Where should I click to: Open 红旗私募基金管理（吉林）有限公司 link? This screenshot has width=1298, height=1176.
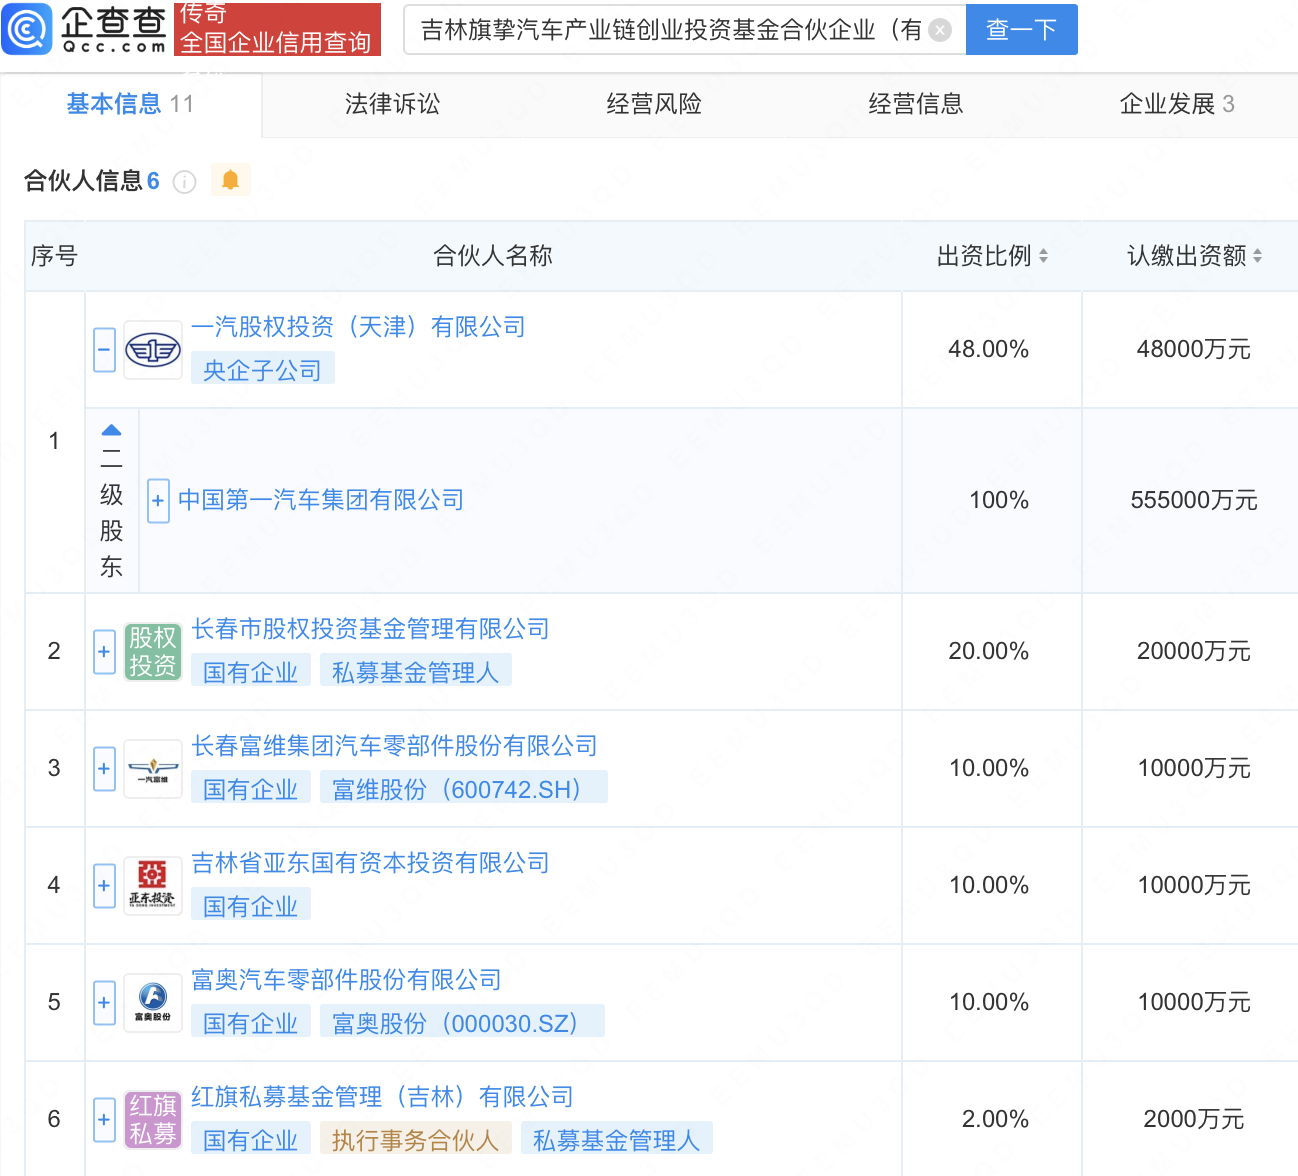pyautogui.click(x=382, y=1097)
